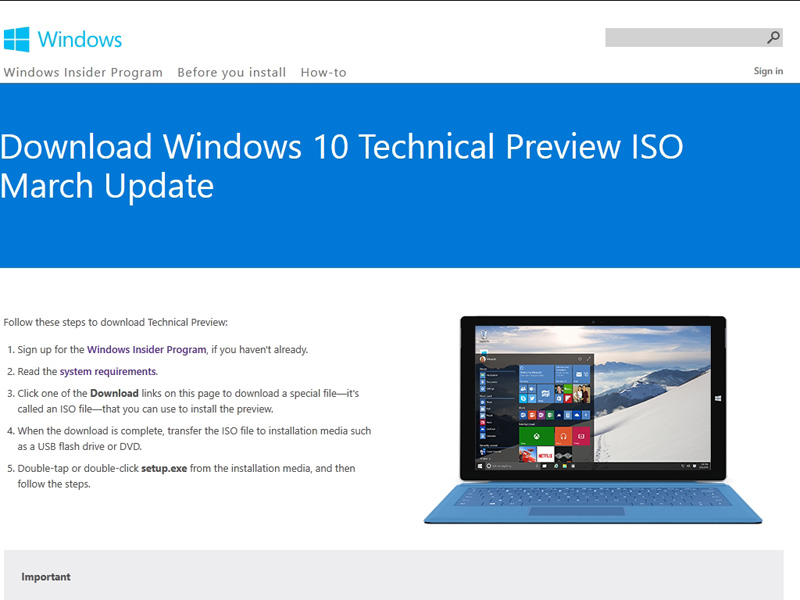Open the Before you install menu
This screenshot has height=600, width=800.
click(x=231, y=72)
